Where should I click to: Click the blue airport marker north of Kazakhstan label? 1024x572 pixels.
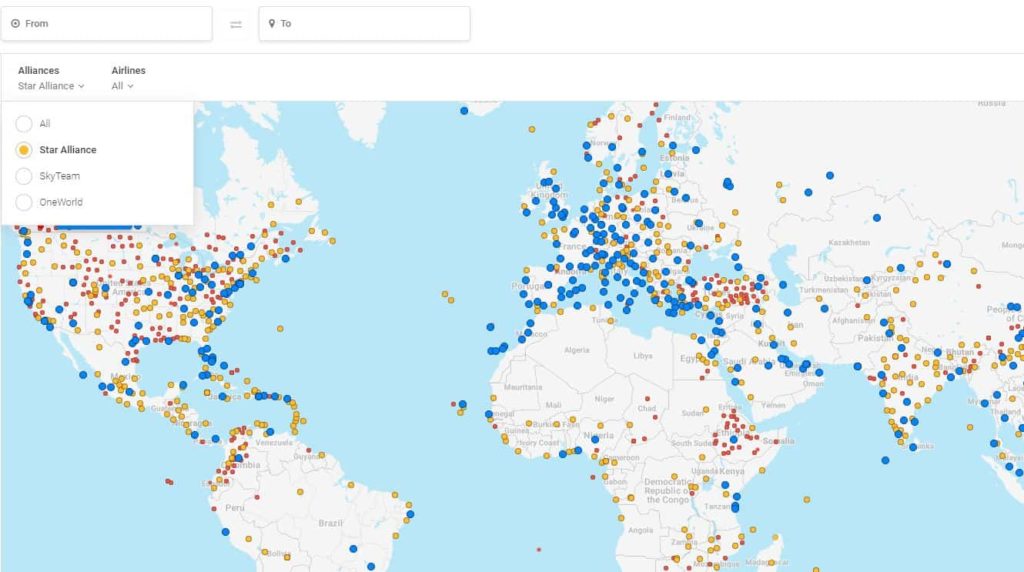(x=877, y=217)
